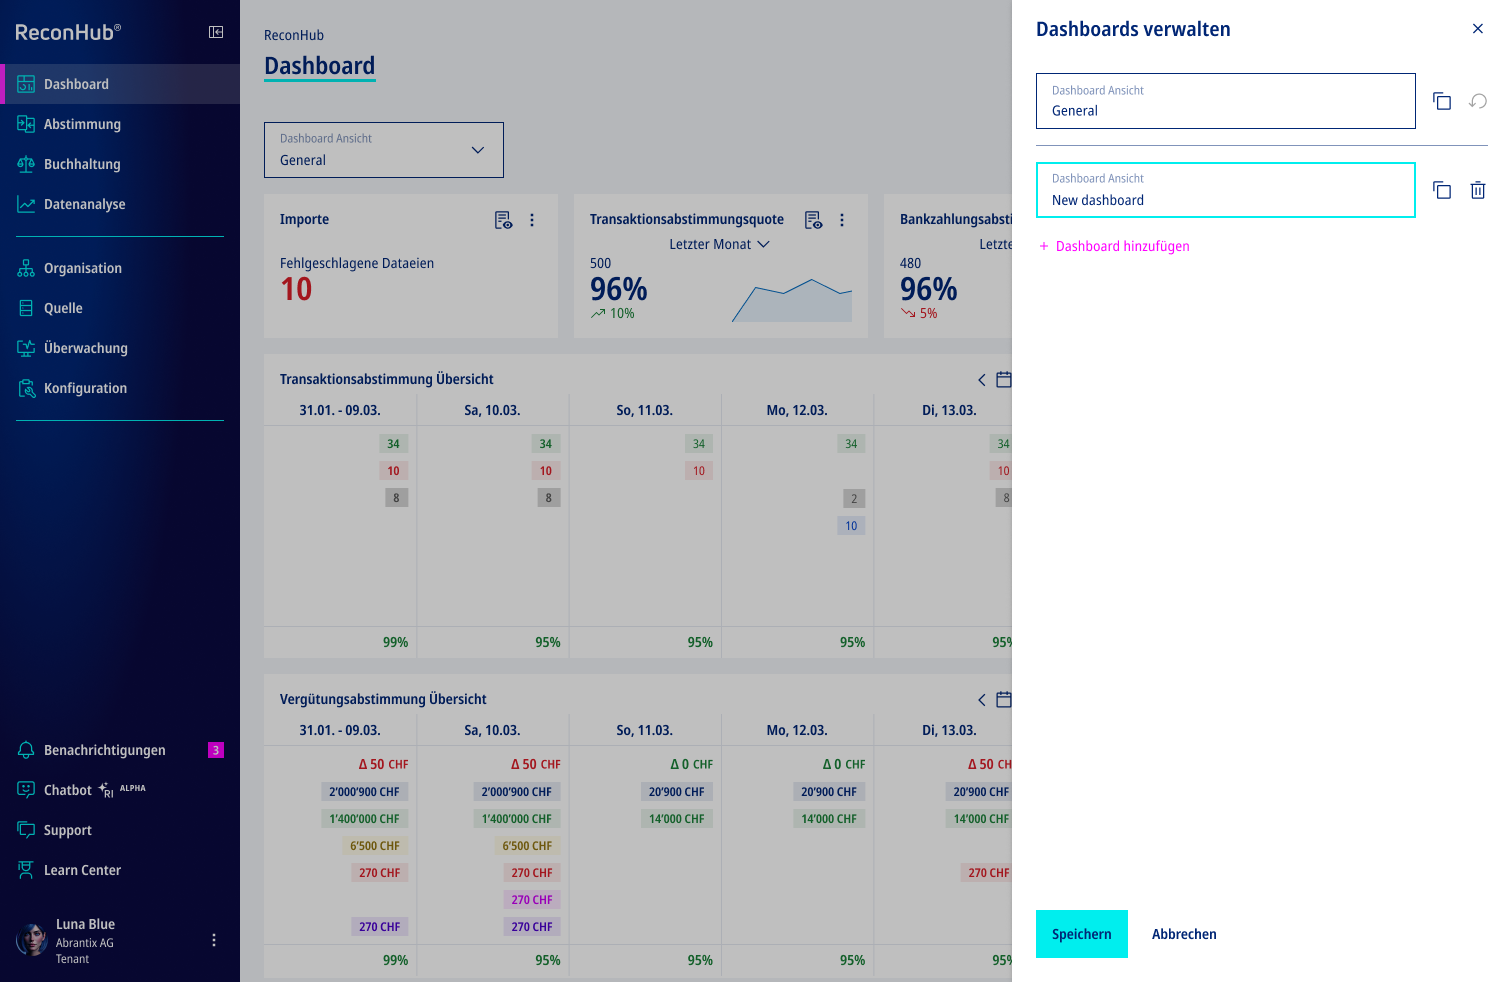Open Abstimmung in the sidebar
The width and height of the screenshot is (1512, 982).
(82, 124)
